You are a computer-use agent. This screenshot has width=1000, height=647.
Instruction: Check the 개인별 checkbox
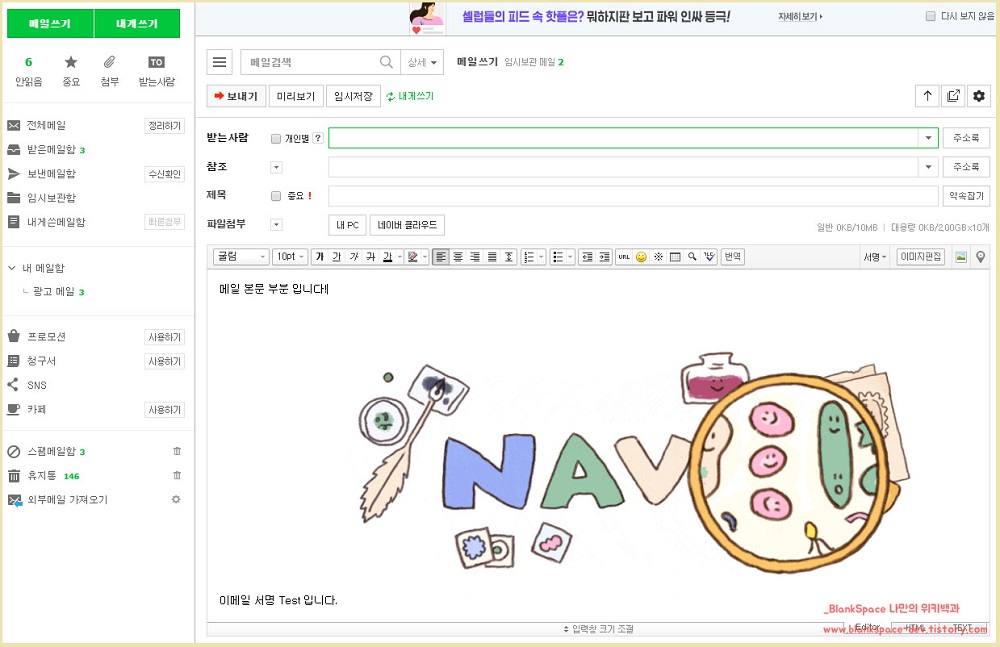click(276, 138)
